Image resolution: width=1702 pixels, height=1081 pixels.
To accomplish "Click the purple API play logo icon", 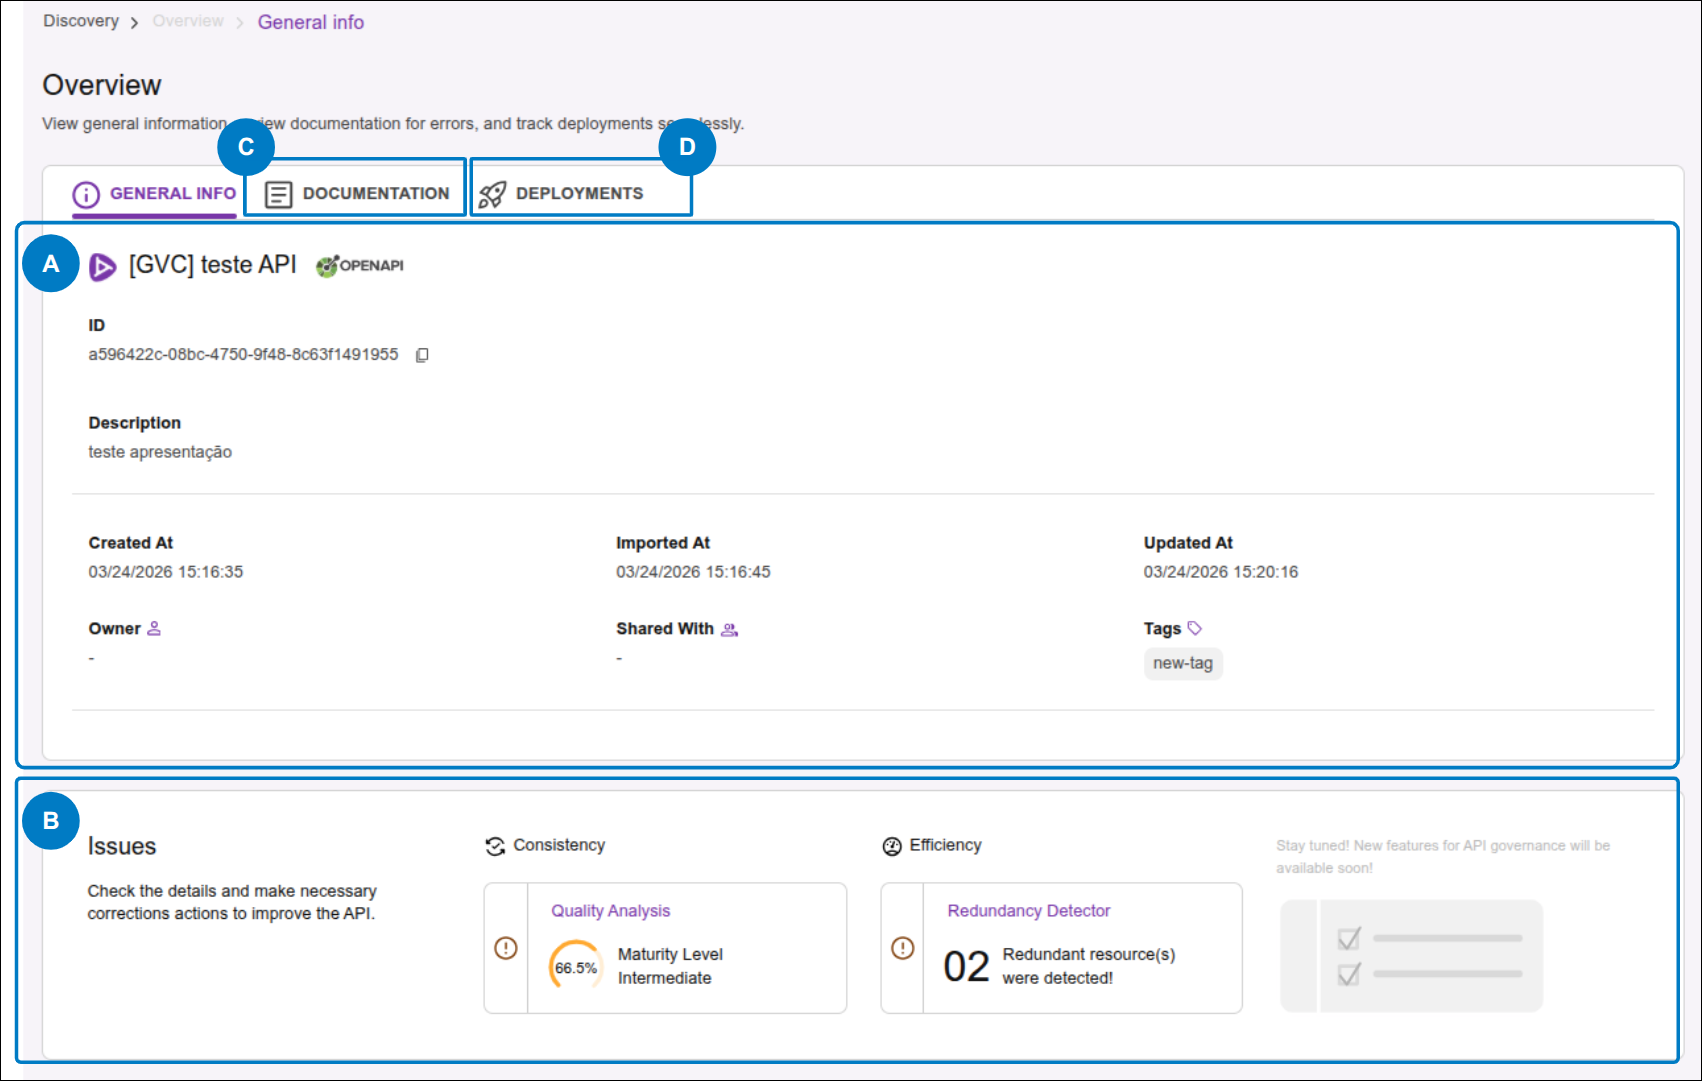I will (x=103, y=267).
